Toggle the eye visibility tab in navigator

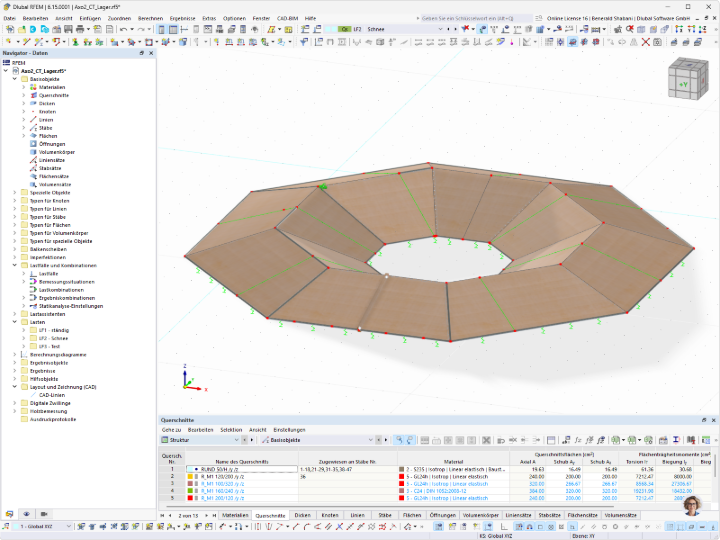point(27,514)
